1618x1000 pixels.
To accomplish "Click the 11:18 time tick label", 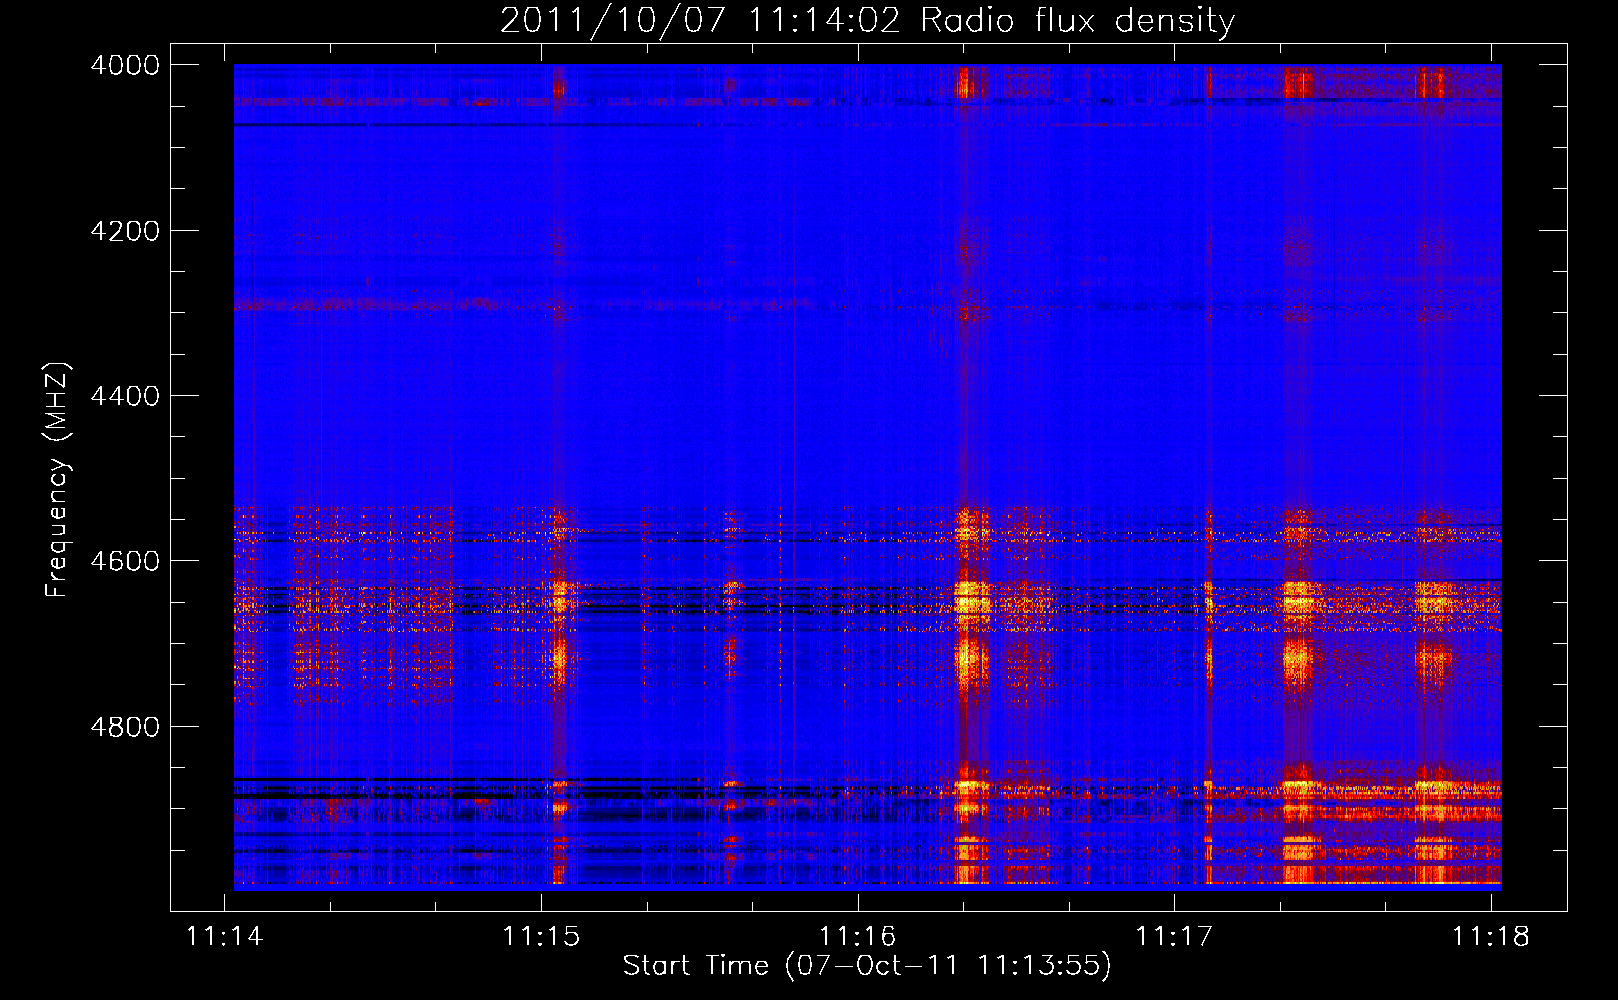I will [x=1491, y=937].
